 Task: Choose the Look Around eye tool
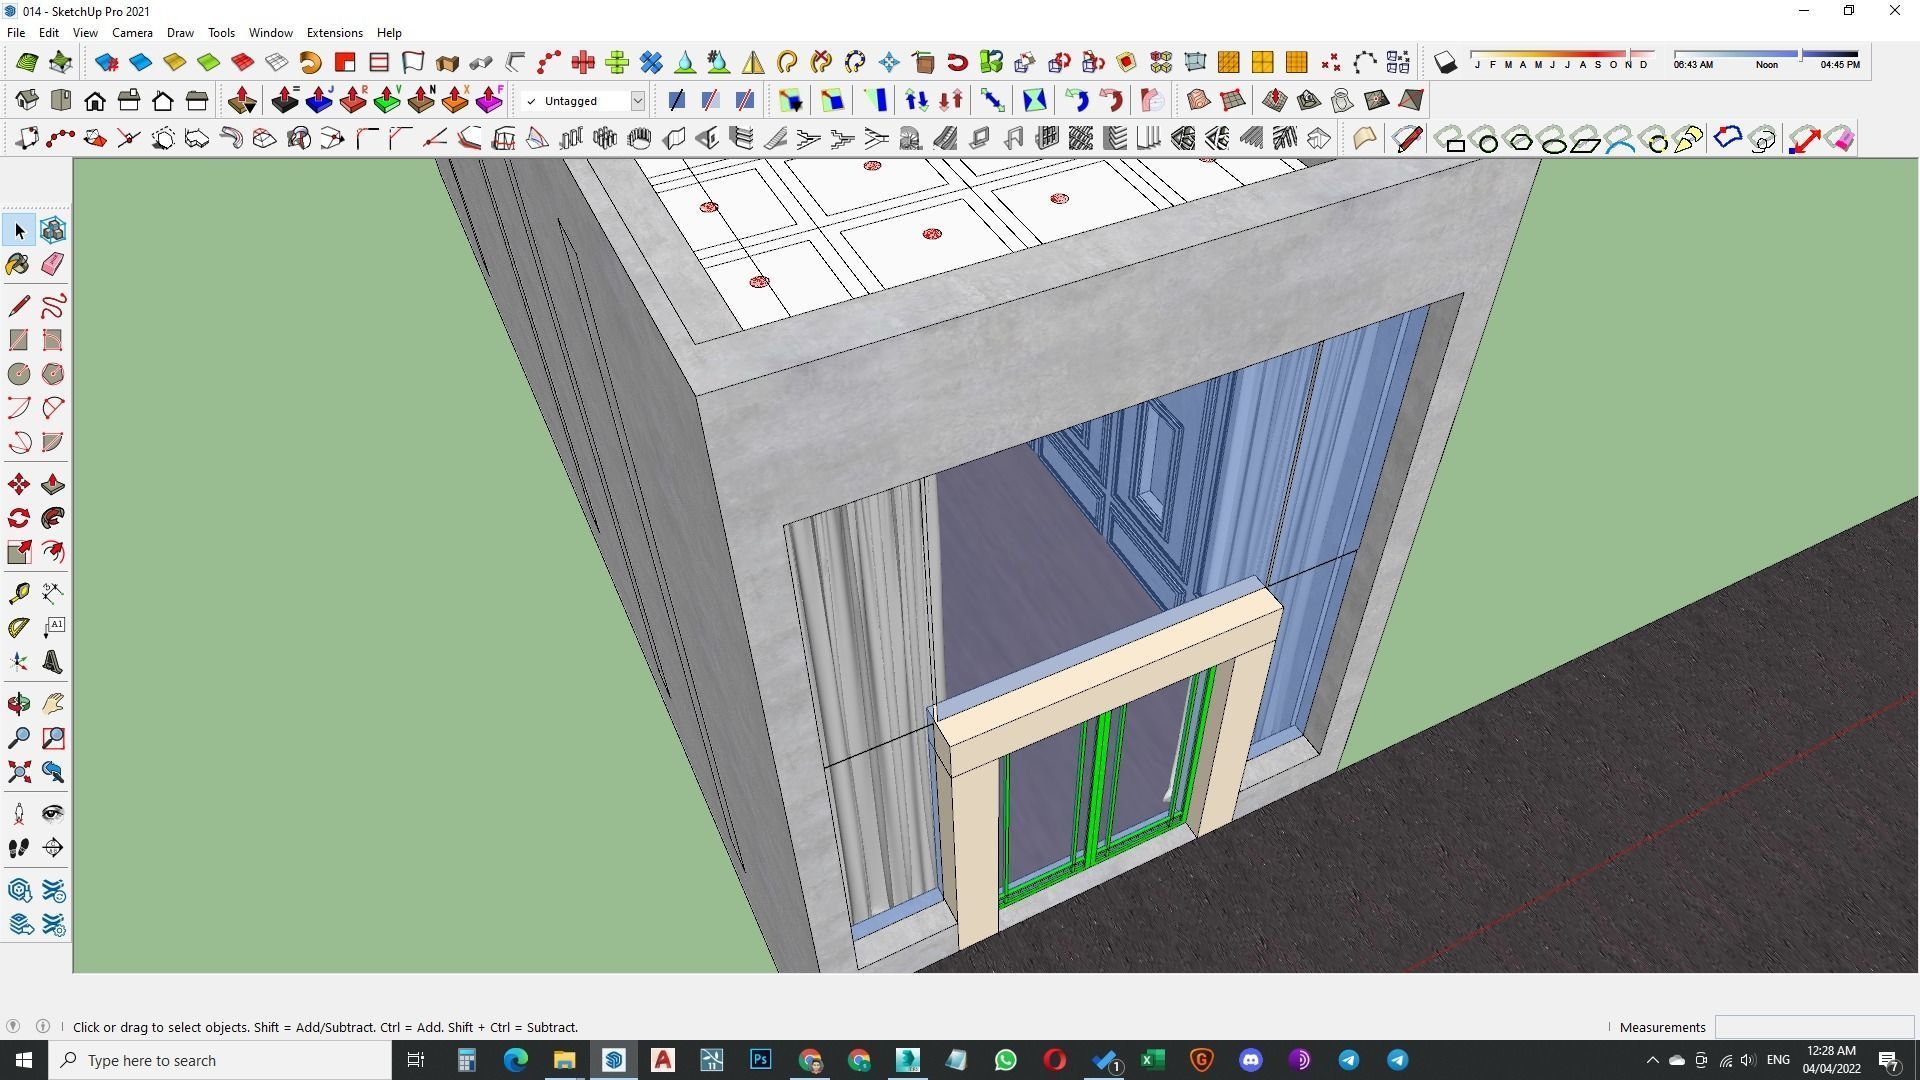click(53, 814)
